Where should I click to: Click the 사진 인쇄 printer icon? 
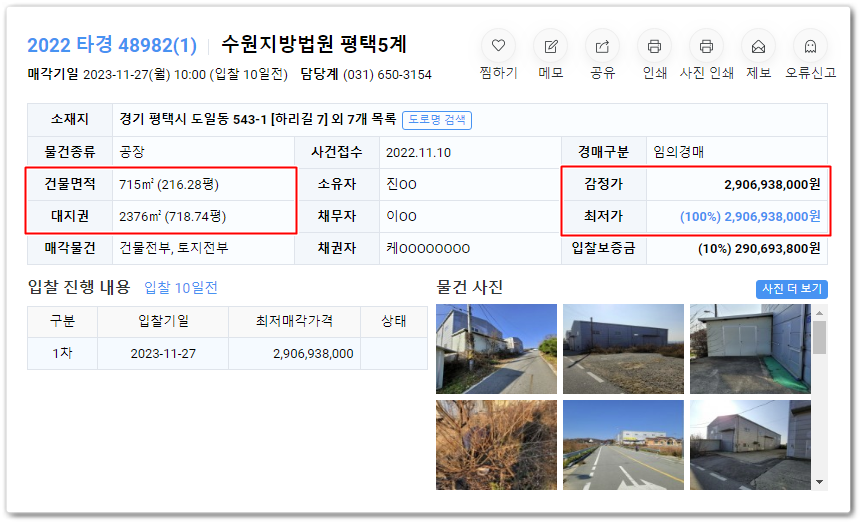[x=706, y=46]
